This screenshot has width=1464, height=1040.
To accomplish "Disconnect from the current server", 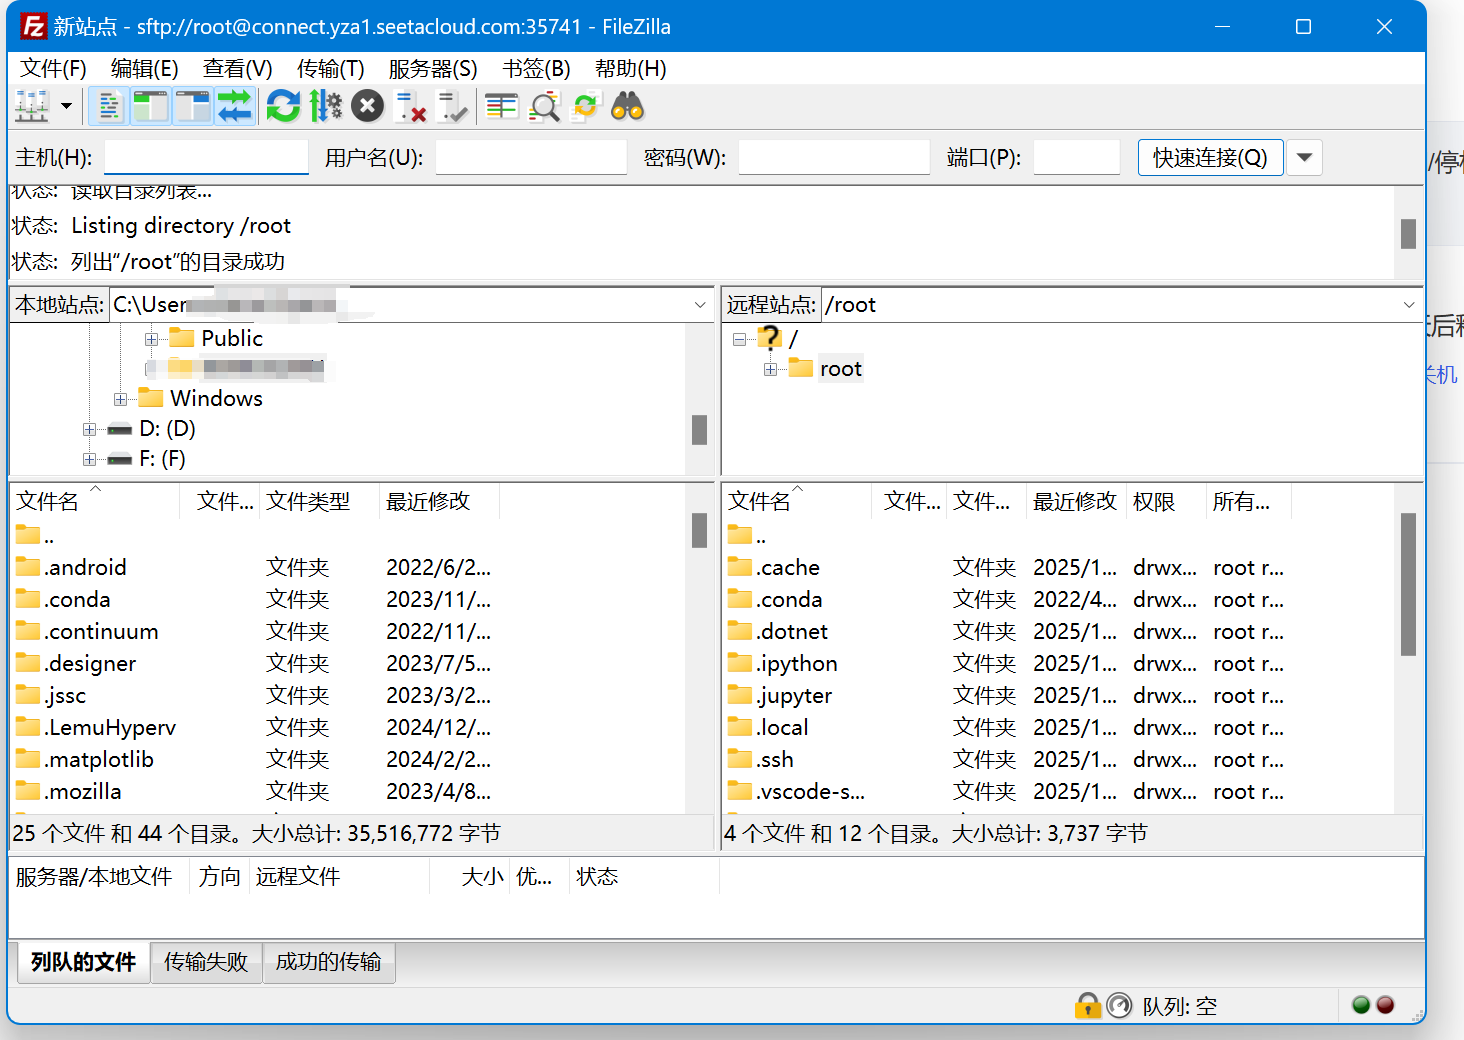I will point(410,106).
